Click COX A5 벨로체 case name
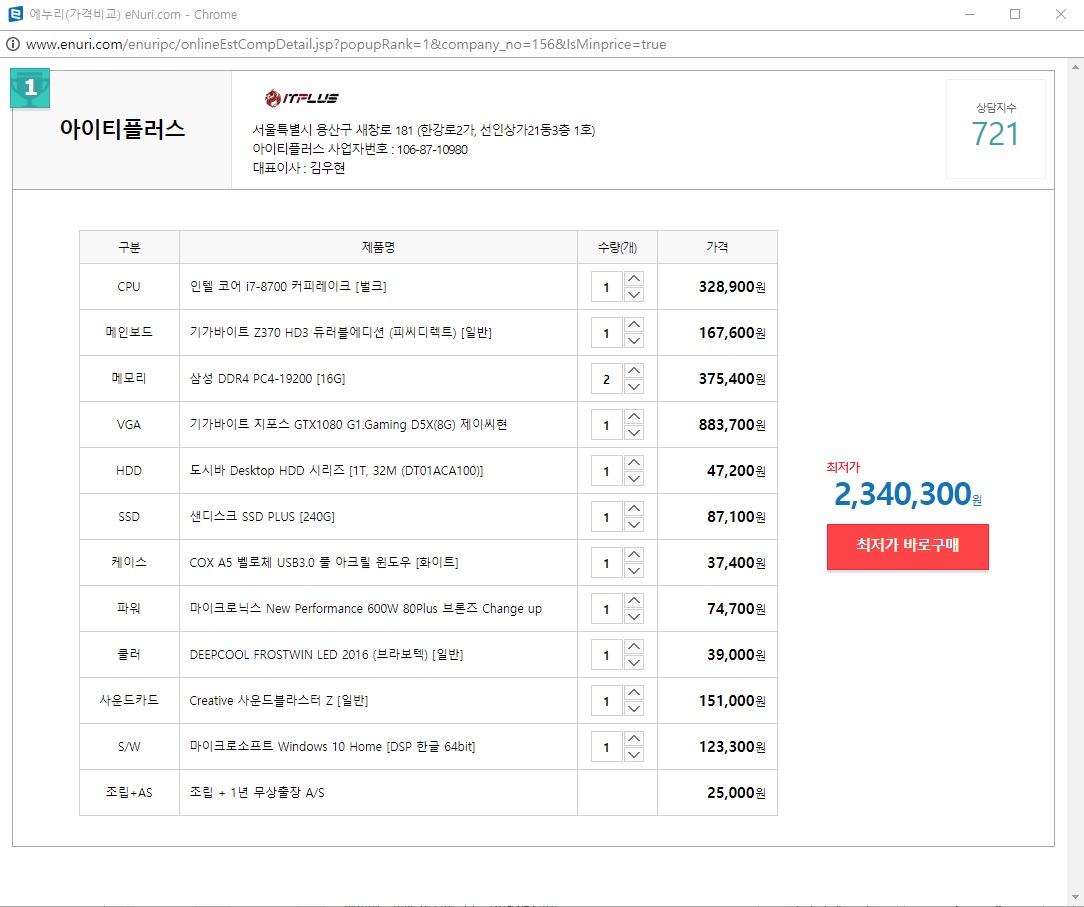The height and width of the screenshot is (907, 1084). click(x=324, y=563)
